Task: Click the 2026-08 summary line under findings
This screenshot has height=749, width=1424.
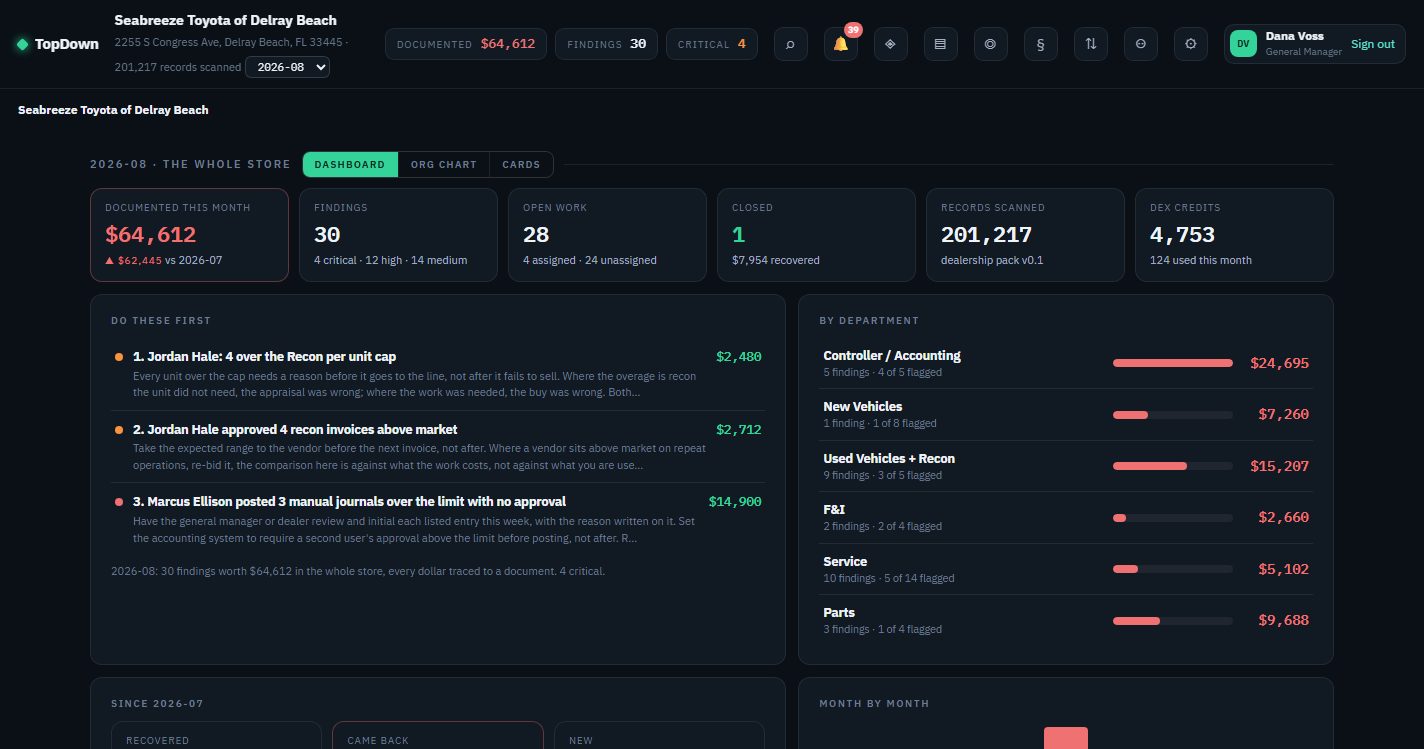Action: (358, 572)
